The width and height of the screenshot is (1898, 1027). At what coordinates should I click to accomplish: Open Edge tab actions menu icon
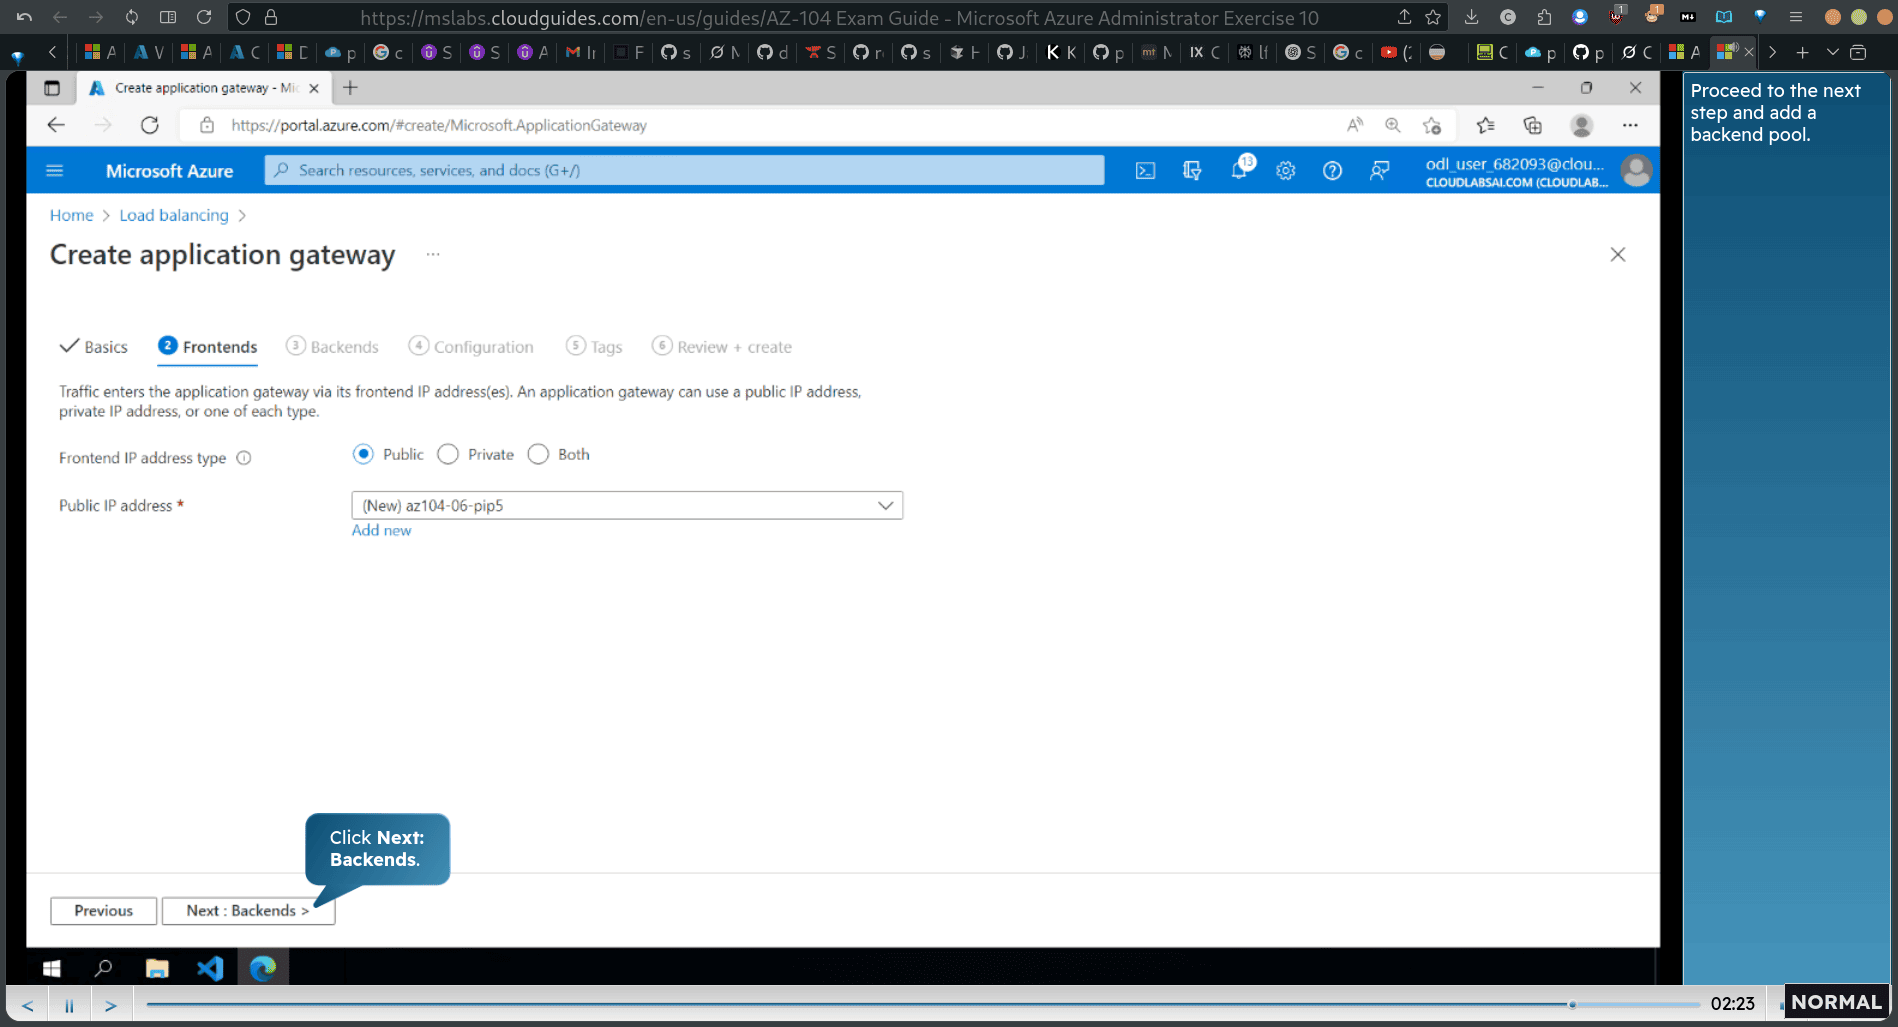[52, 88]
